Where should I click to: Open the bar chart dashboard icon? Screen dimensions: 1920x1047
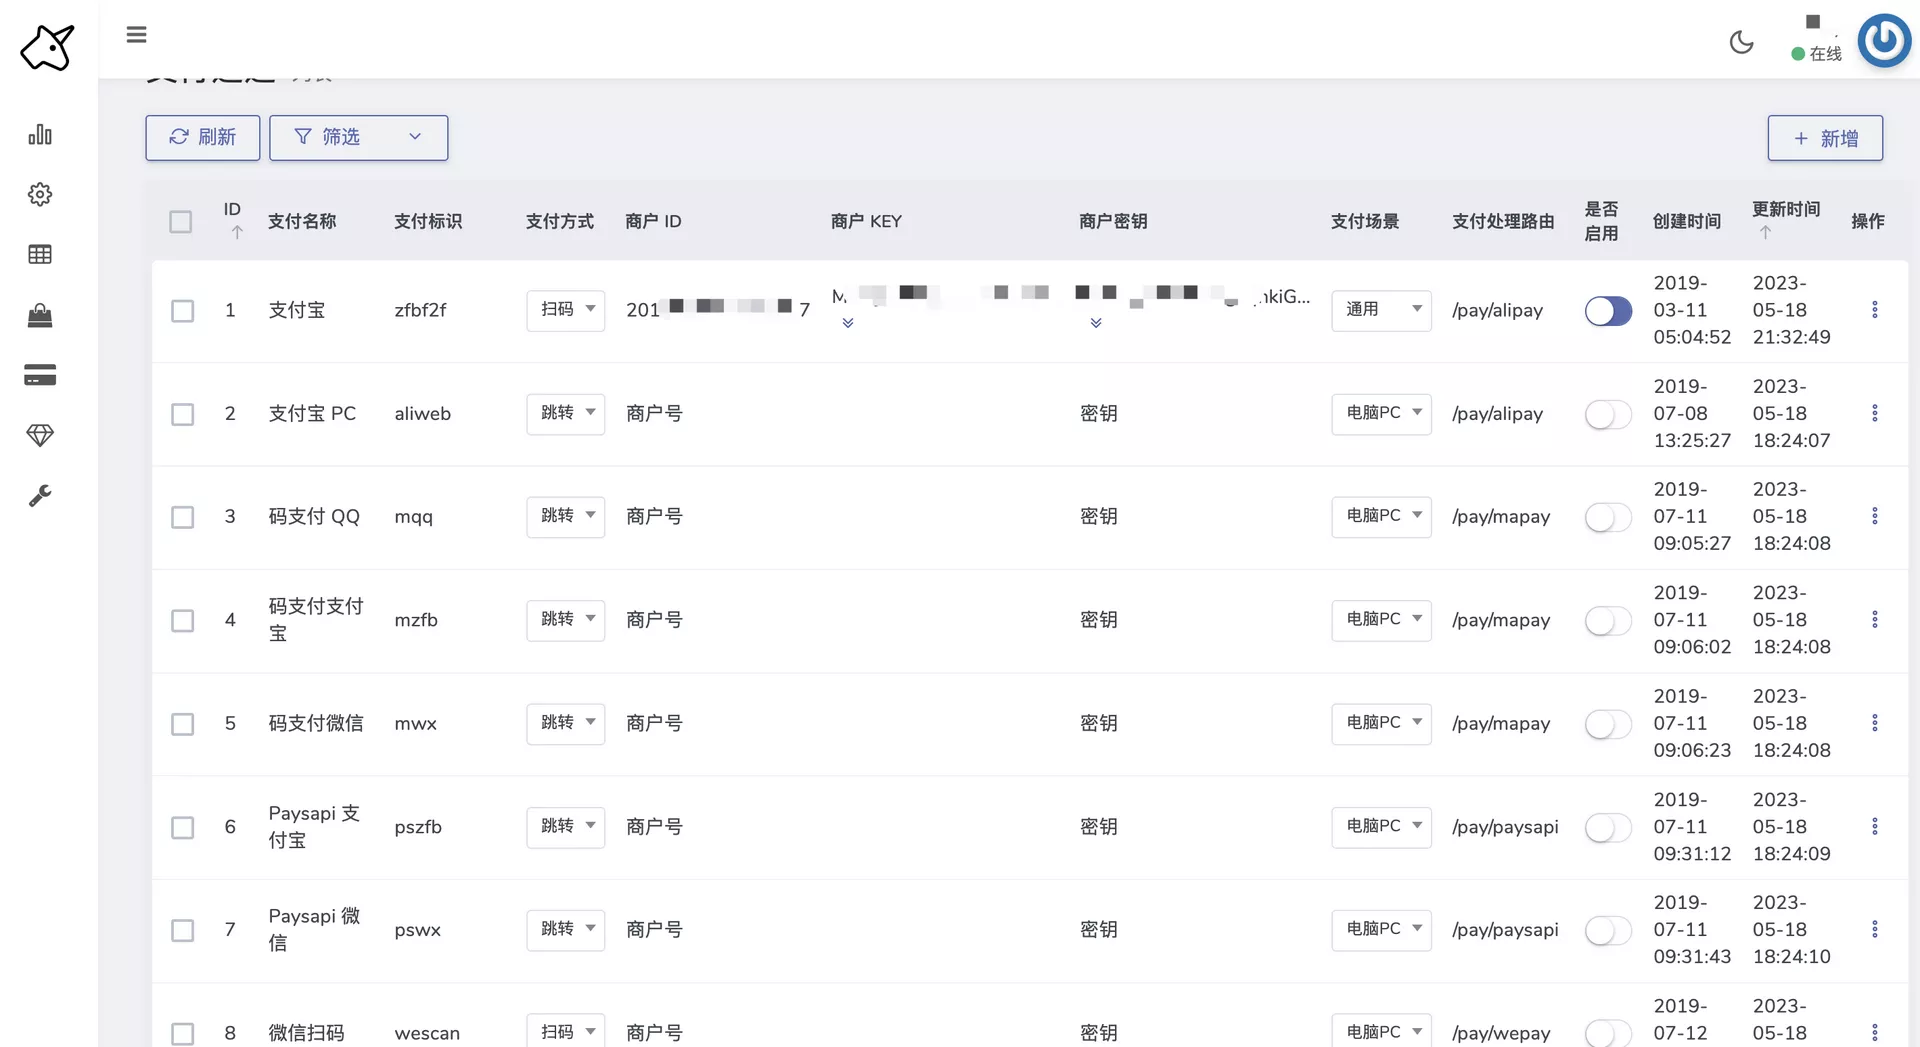click(x=40, y=135)
